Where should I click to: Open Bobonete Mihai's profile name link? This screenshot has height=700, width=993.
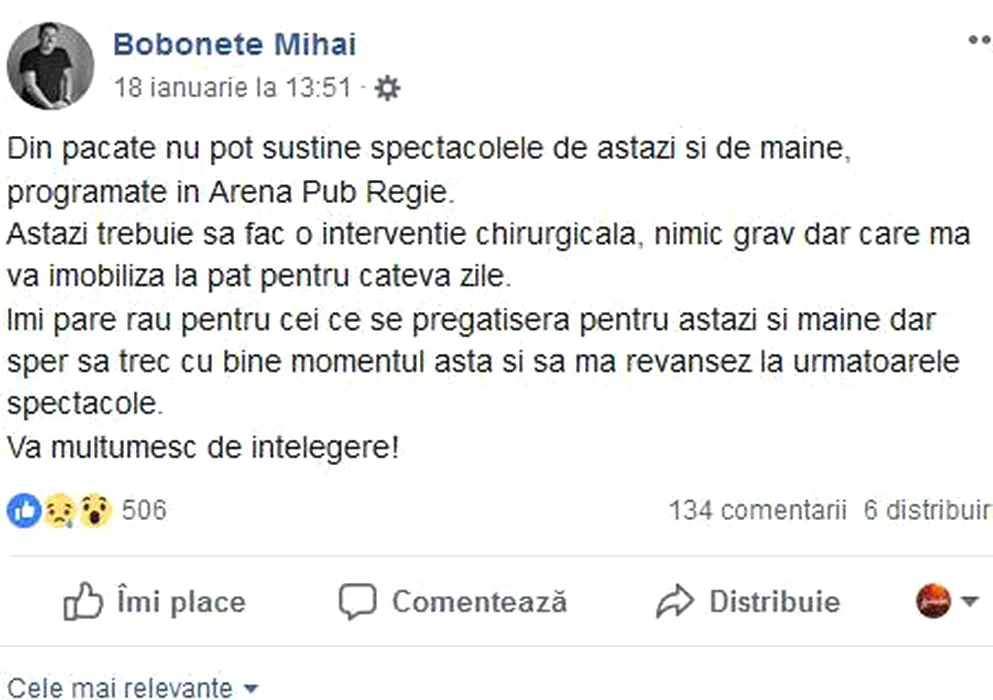[x=234, y=44]
